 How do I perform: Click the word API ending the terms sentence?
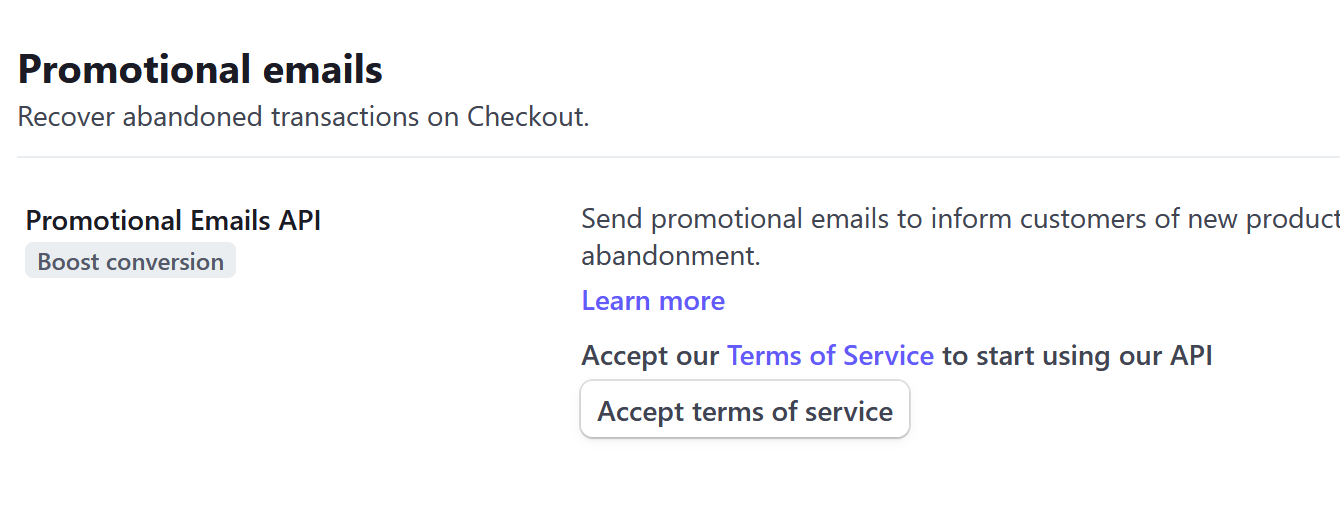[x=1191, y=356]
